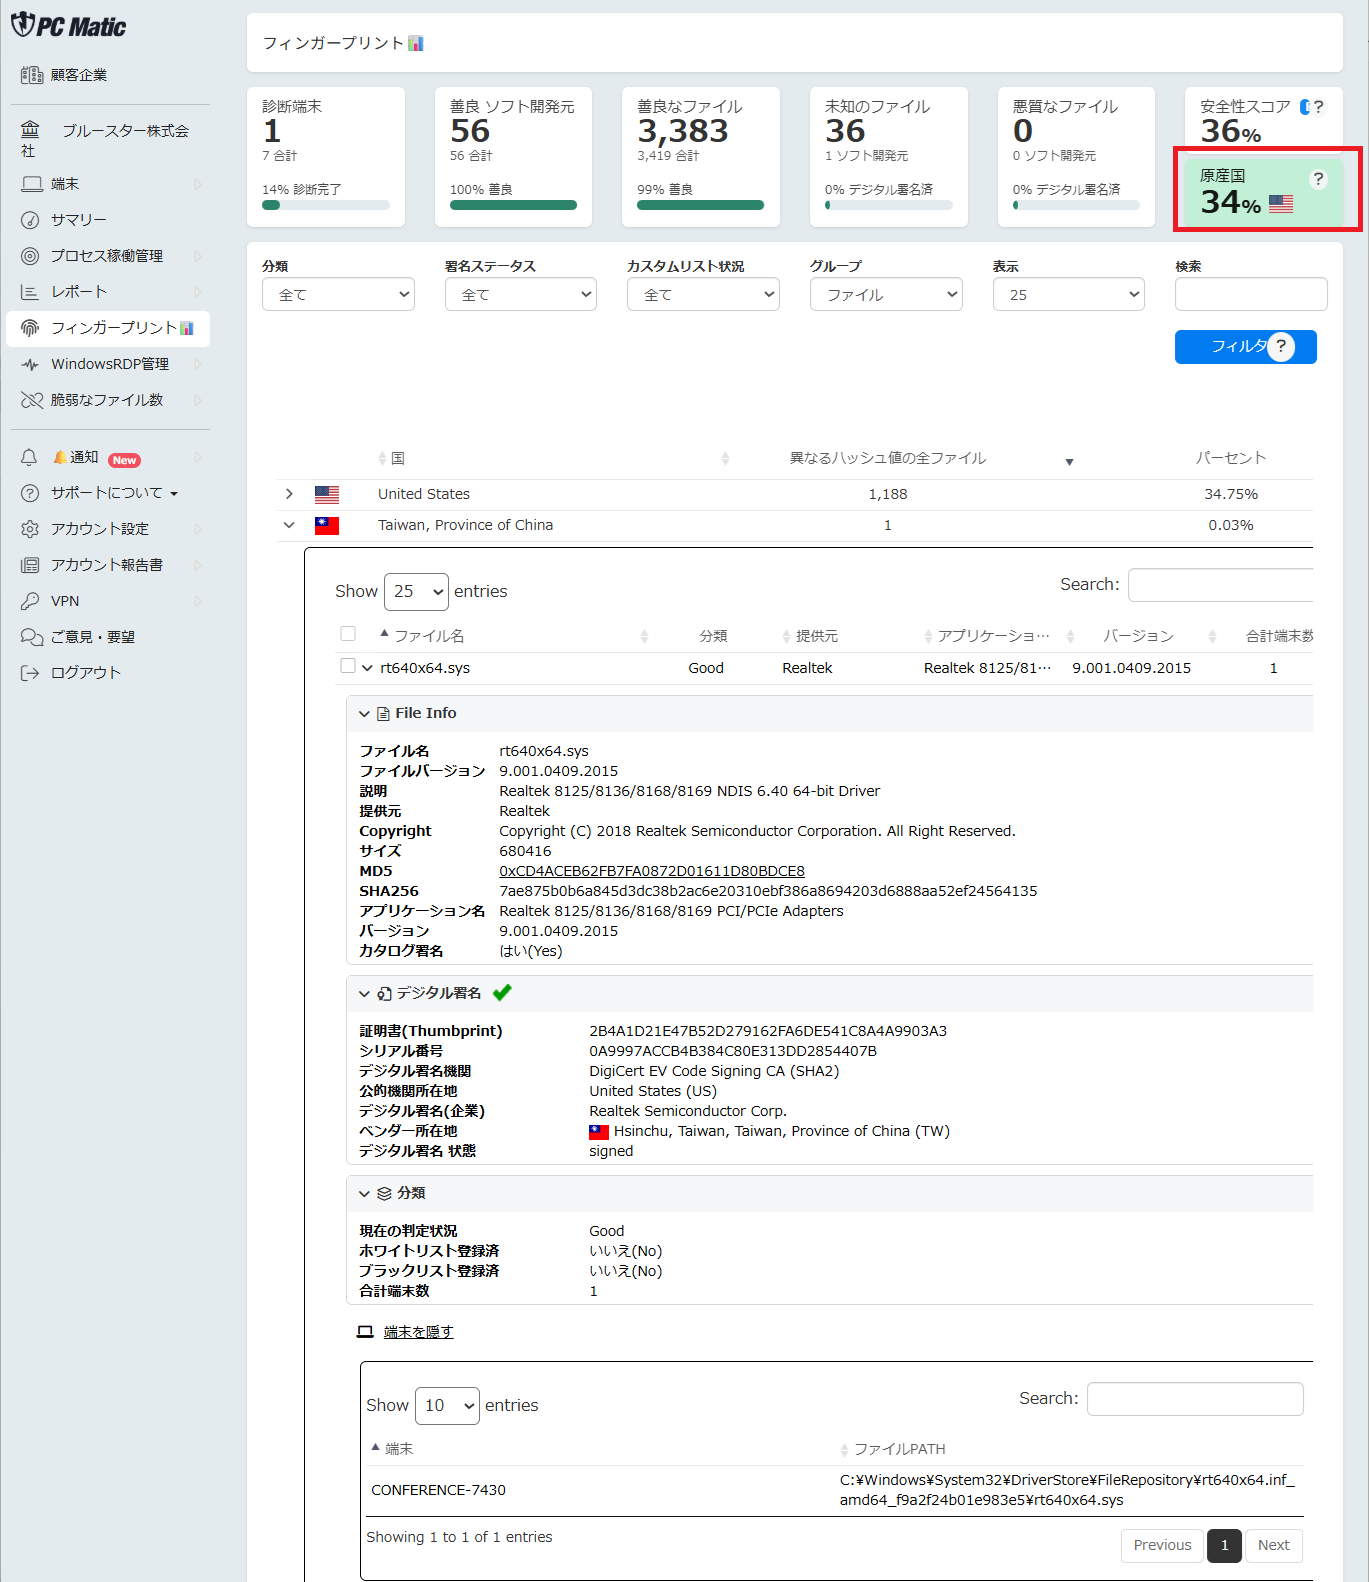Click the 診断端末 14% progress bar
Screen dimensions: 1369x1582
(326, 205)
